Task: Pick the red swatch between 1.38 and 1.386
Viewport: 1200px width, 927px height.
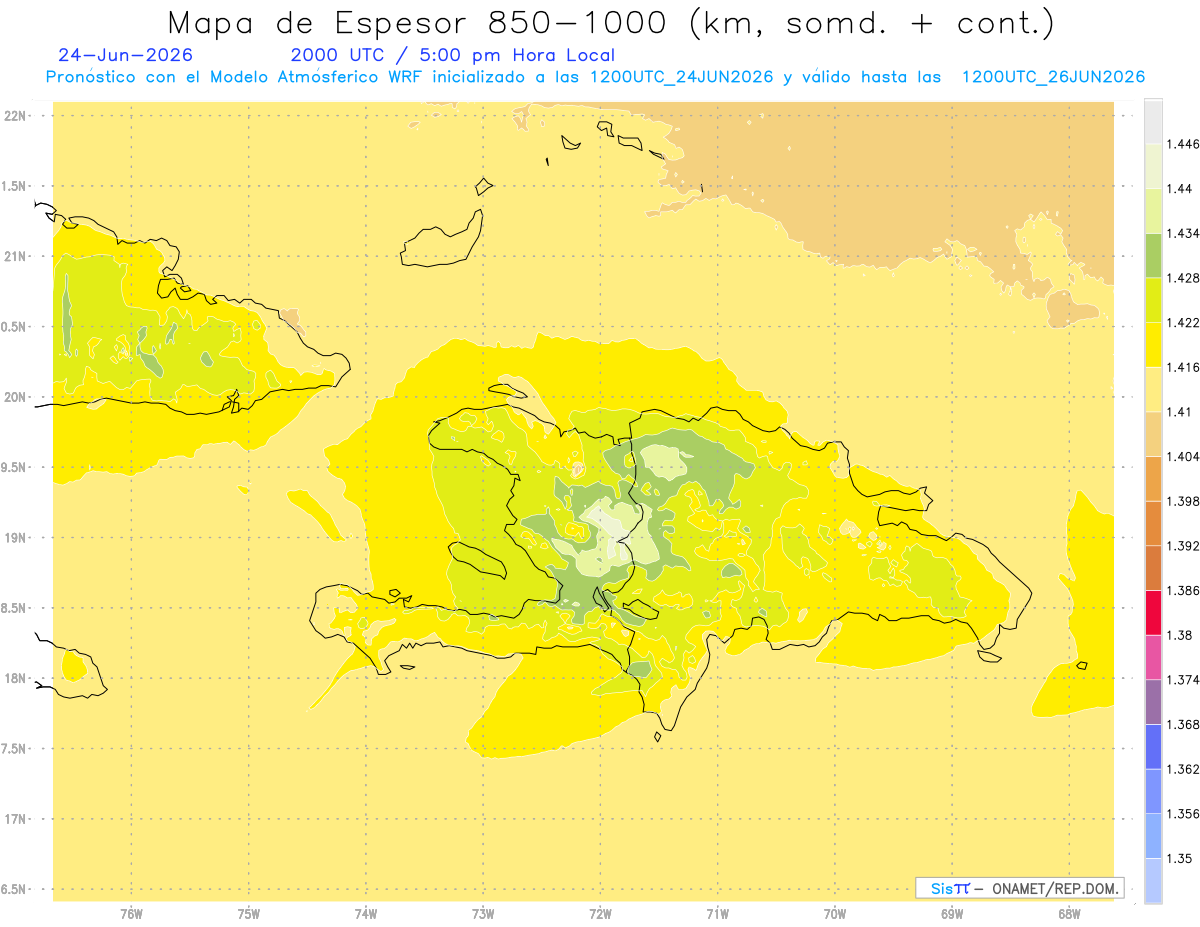Action: pyautogui.click(x=1154, y=612)
